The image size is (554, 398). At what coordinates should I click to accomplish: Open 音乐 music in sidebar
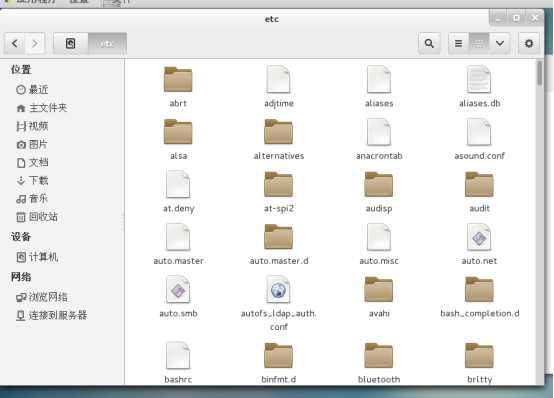(x=32, y=199)
